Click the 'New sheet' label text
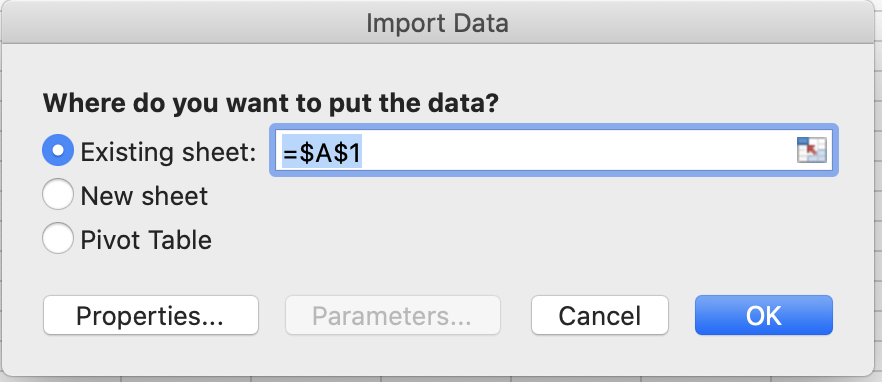The width and height of the screenshot is (882, 382). (x=144, y=196)
